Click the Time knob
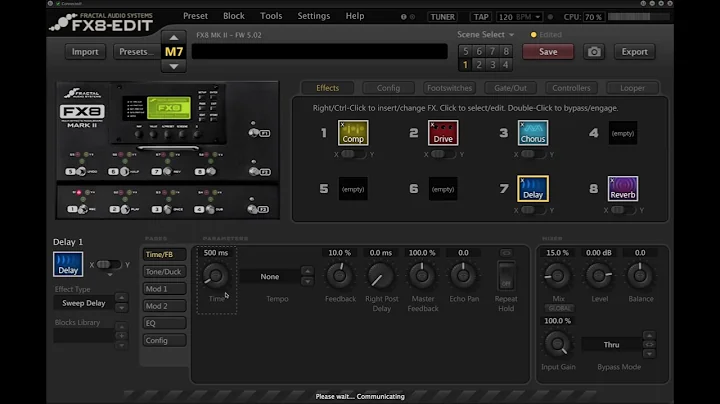 (215, 276)
